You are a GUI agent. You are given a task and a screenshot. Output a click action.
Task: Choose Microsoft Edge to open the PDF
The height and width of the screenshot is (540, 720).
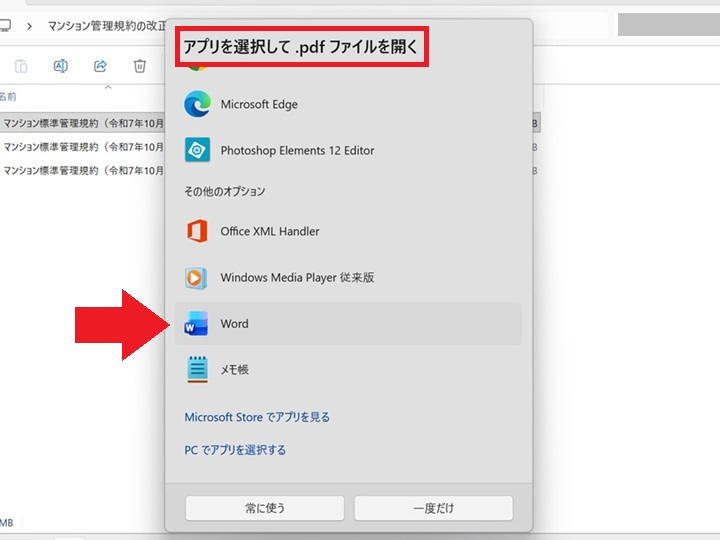pos(348,104)
